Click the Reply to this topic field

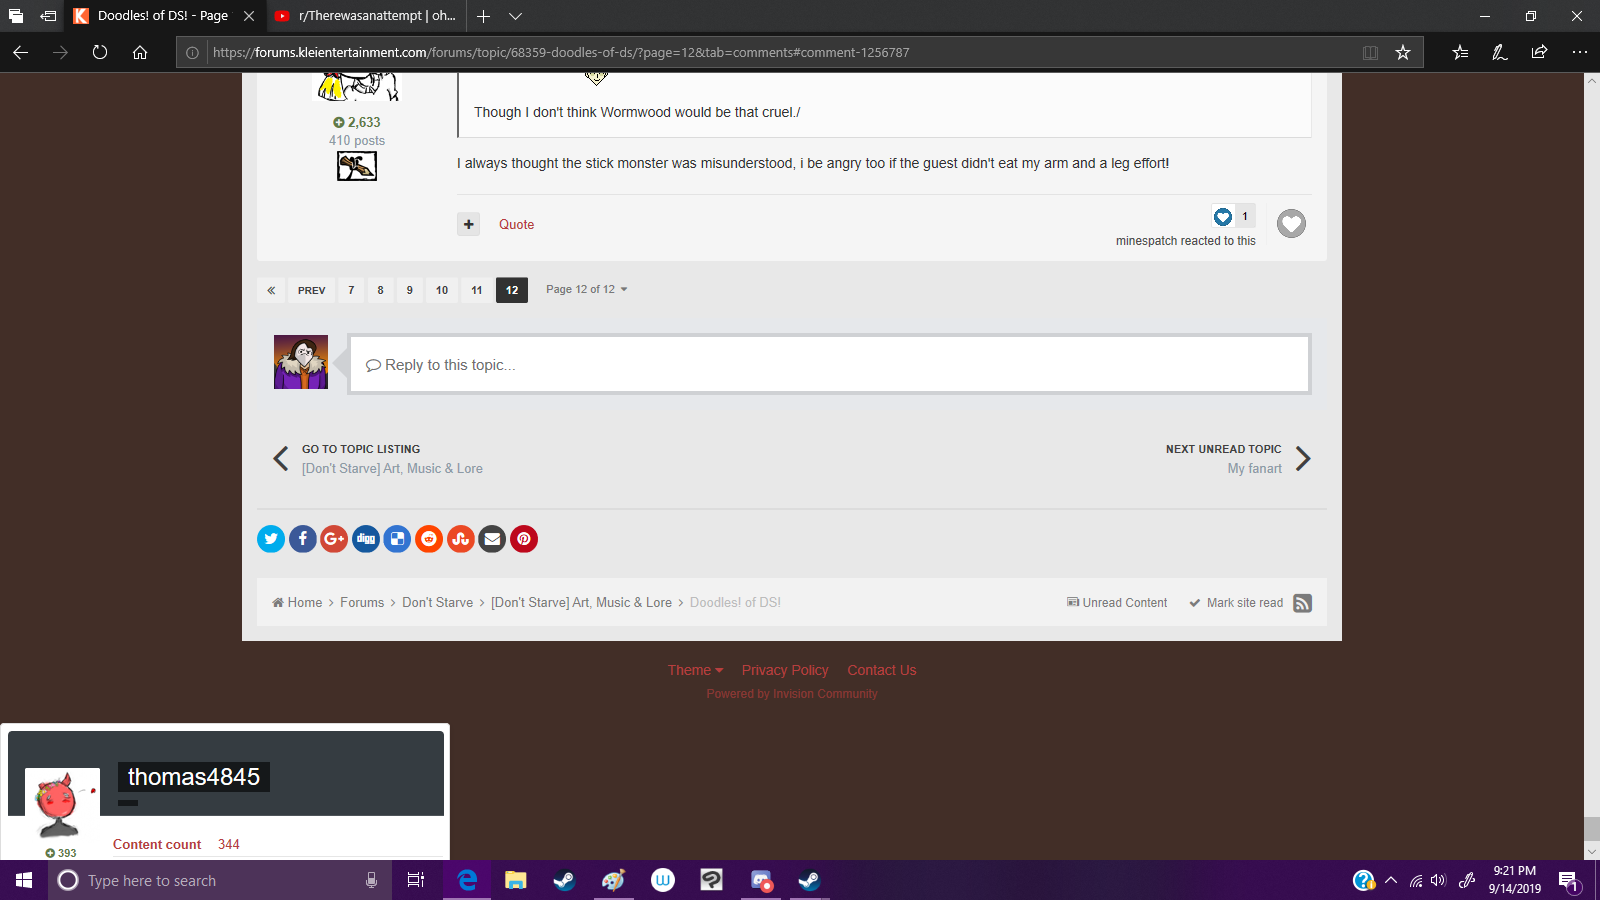point(829,365)
